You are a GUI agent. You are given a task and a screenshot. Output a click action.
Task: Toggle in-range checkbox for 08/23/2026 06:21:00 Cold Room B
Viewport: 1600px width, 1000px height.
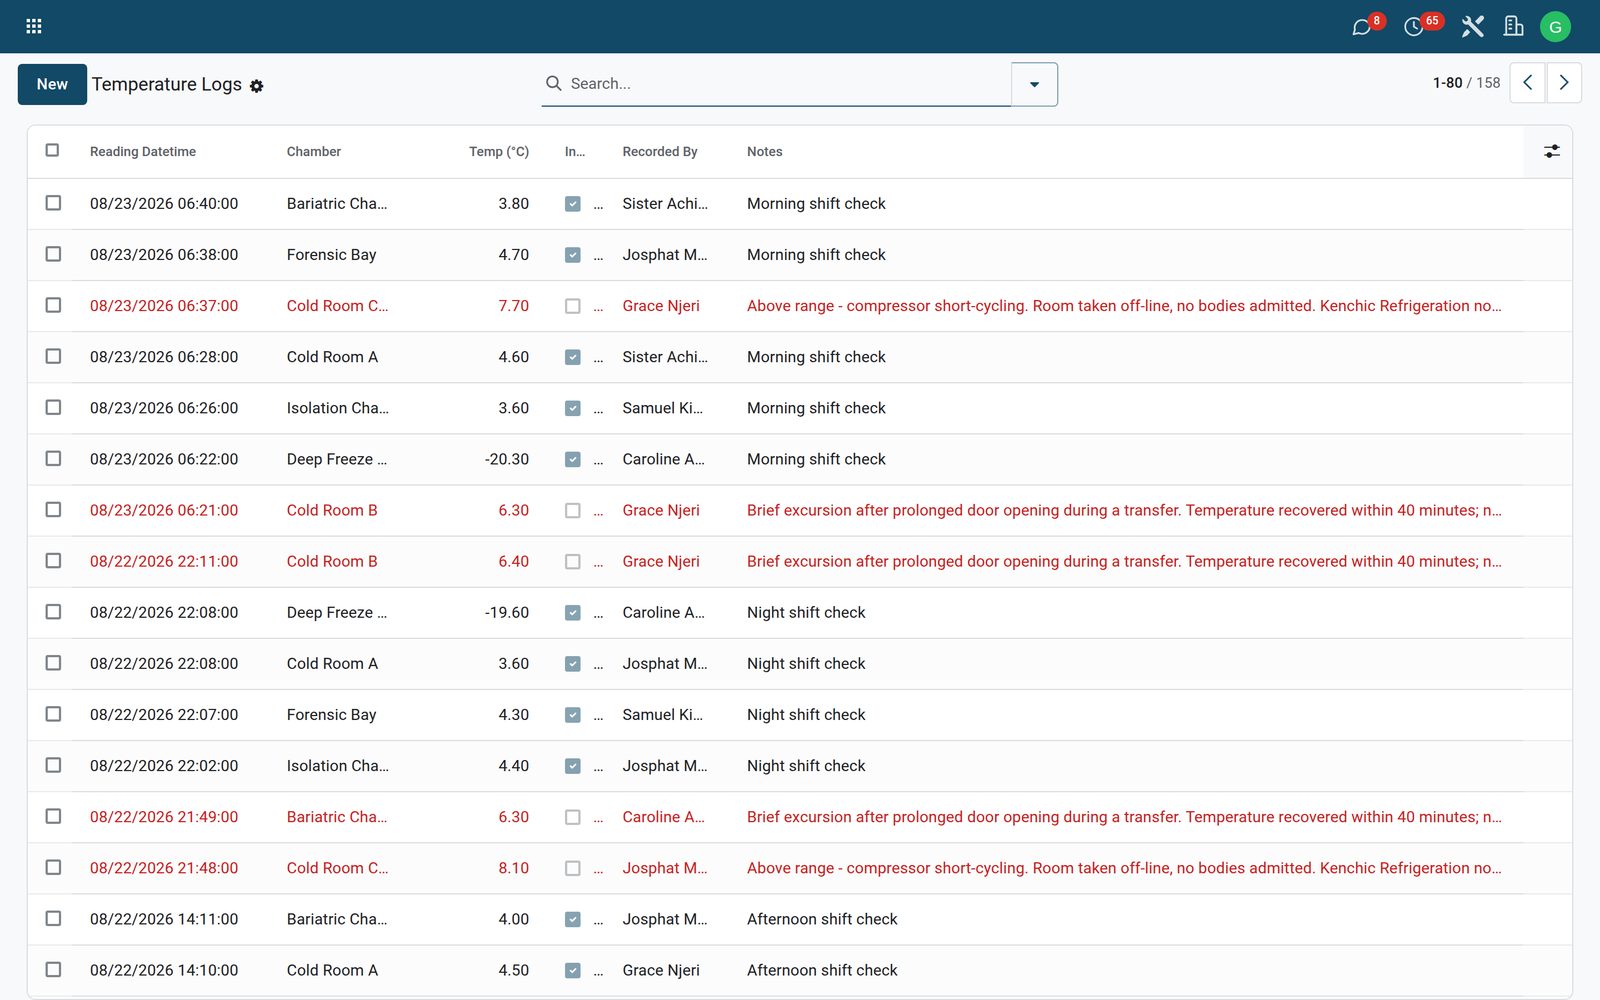pos(572,510)
